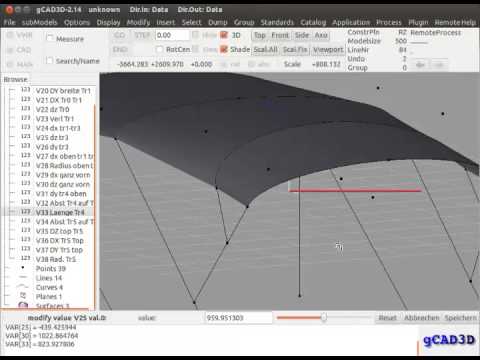
Task: Open the Modify menu
Action: click(x=138, y=22)
